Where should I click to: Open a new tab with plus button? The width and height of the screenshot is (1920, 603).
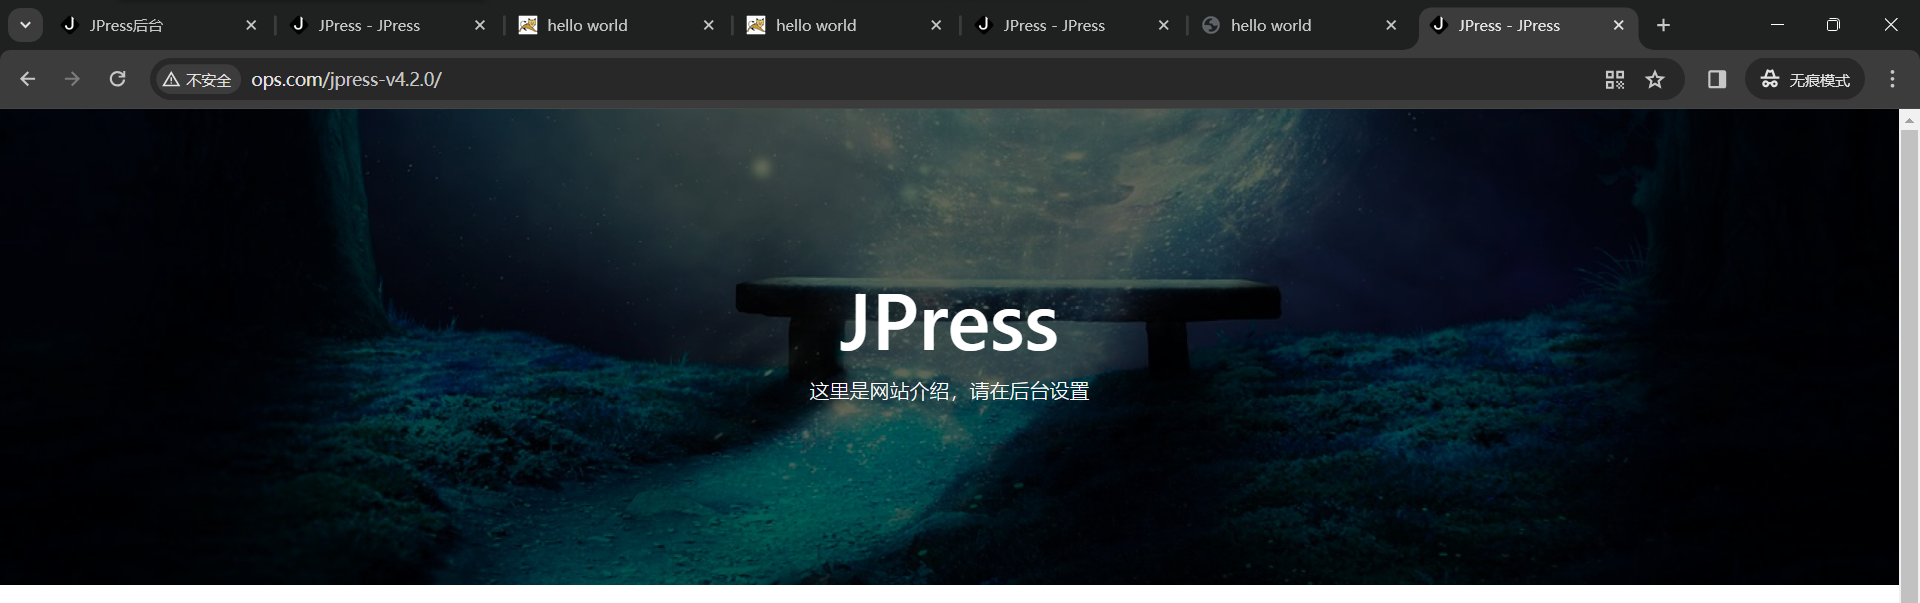tap(1664, 25)
